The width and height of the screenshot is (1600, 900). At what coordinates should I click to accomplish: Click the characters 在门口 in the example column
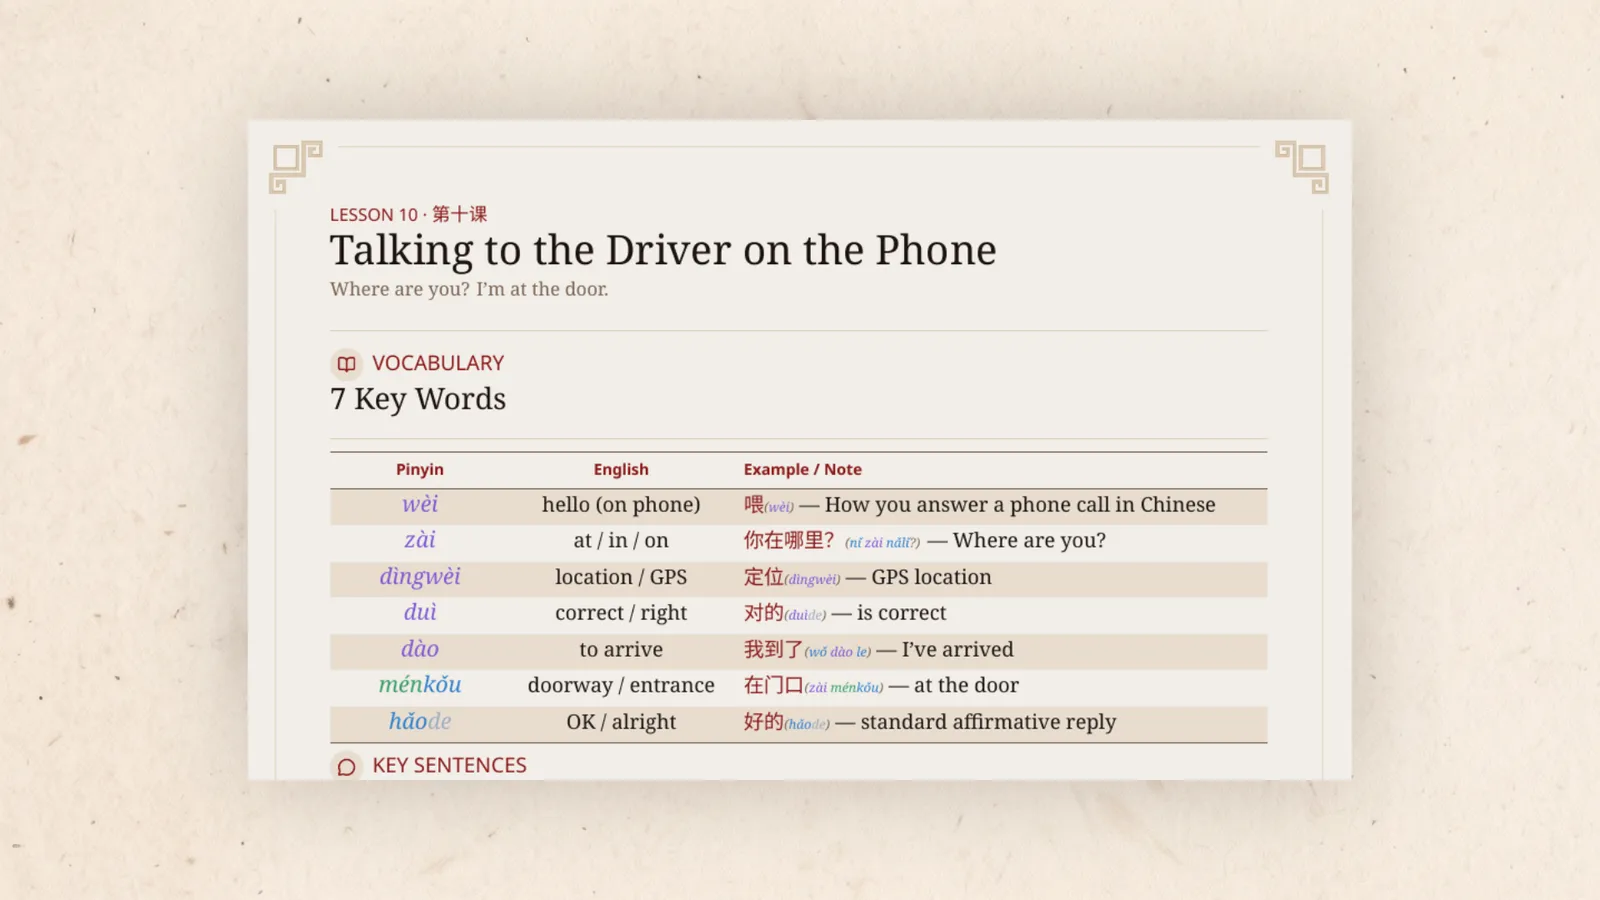coord(773,685)
